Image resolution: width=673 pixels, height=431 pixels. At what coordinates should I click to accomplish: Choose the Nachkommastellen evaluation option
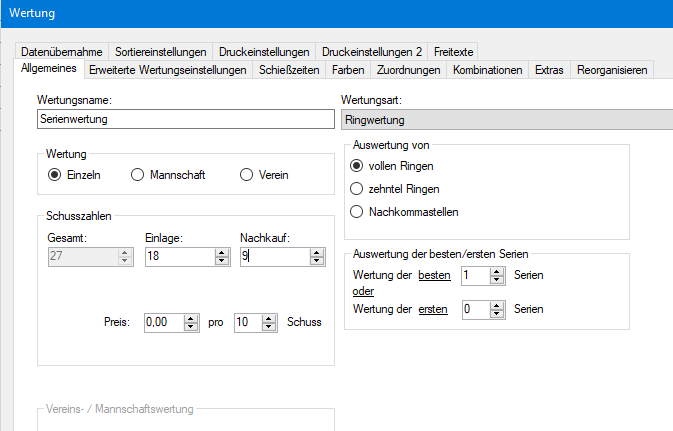(356, 211)
